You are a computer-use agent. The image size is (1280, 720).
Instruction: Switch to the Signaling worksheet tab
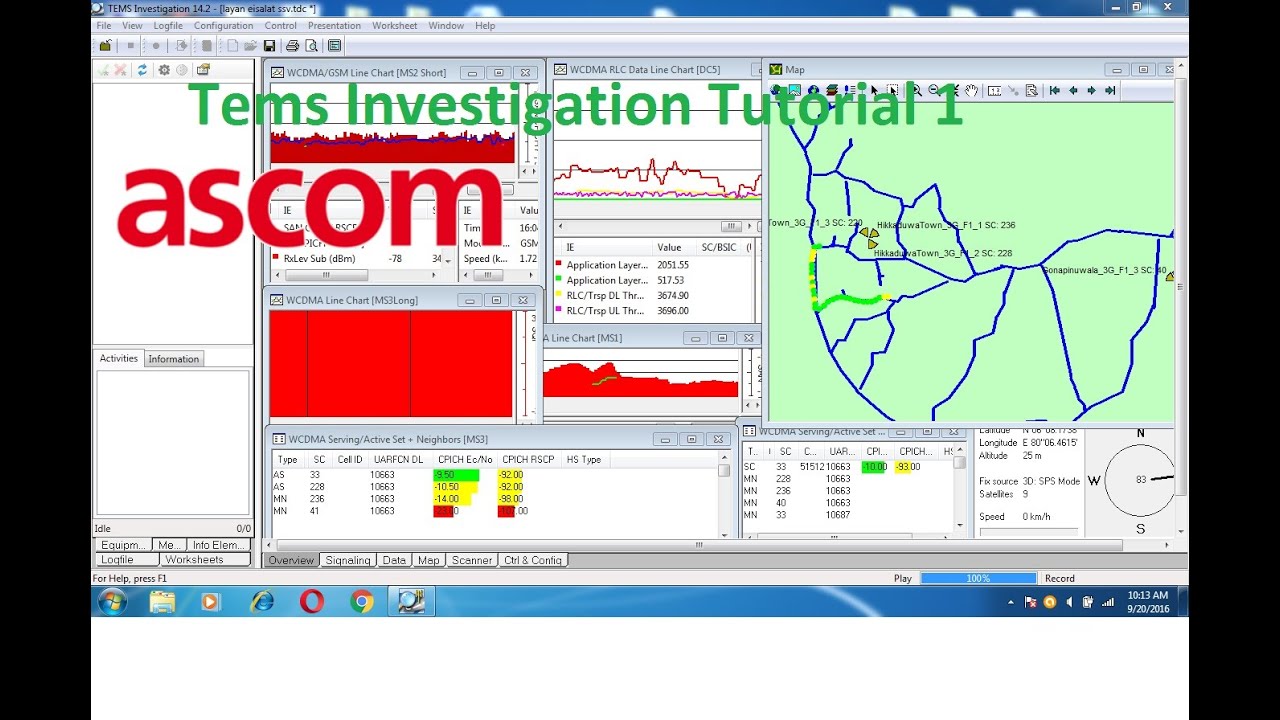click(348, 560)
